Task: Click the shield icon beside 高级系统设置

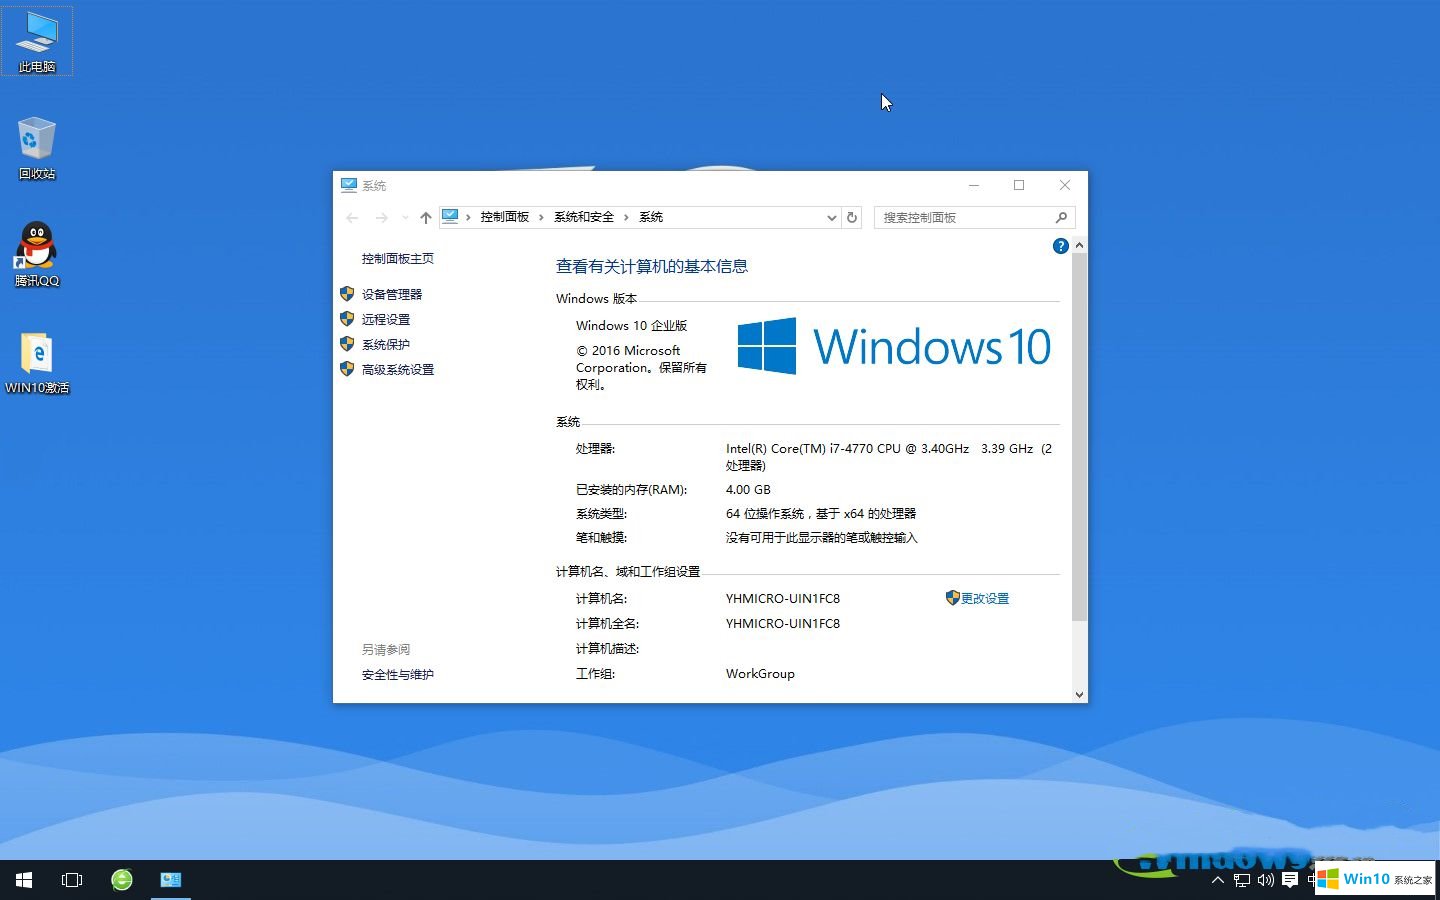Action: 347,369
